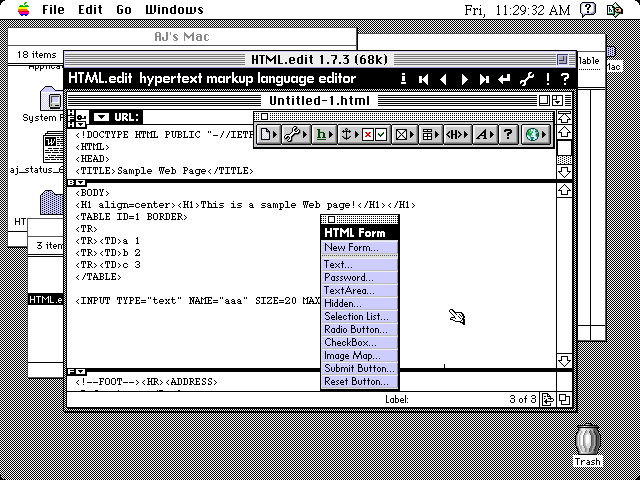The height and width of the screenshot is (480, 640).
Task: Click the anchor link tool icon
Action: point(349,134)
